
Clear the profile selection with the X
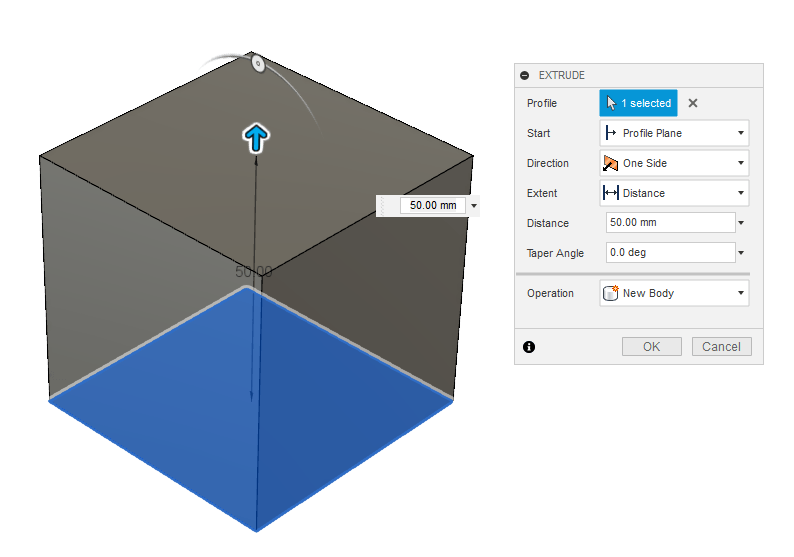(x=693, y=103)
